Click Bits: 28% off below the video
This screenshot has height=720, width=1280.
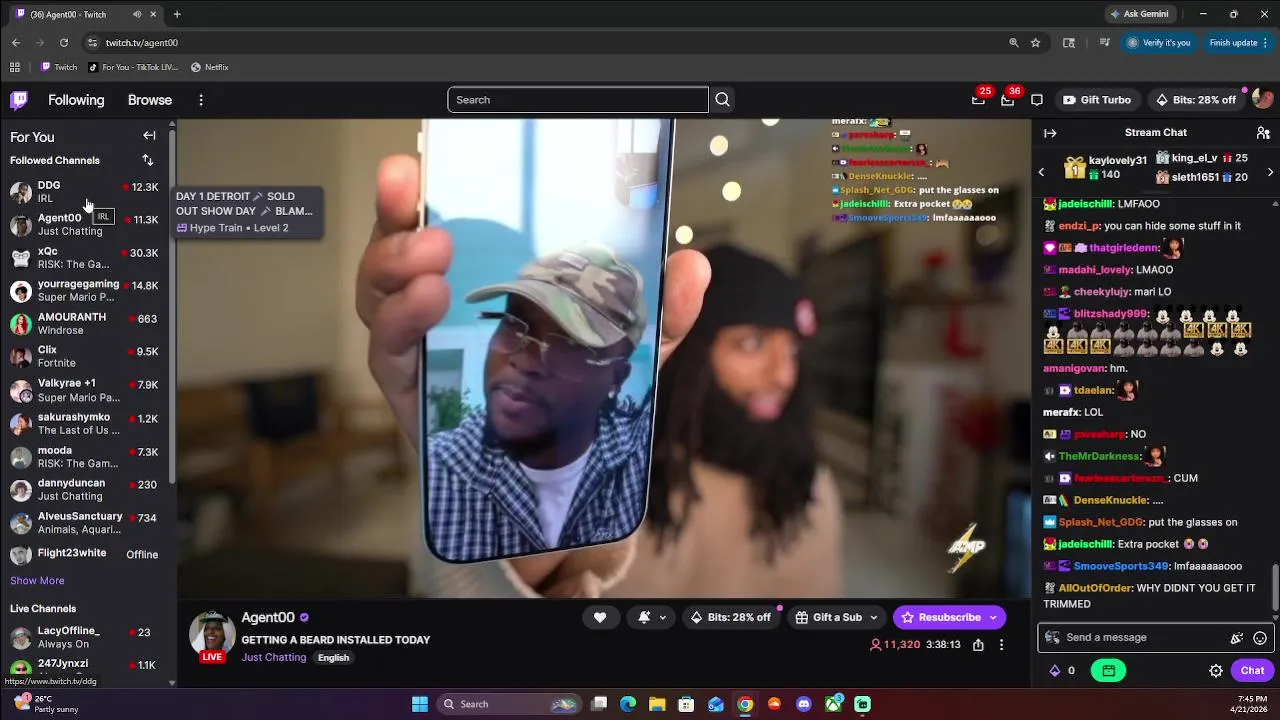(731, 617)
